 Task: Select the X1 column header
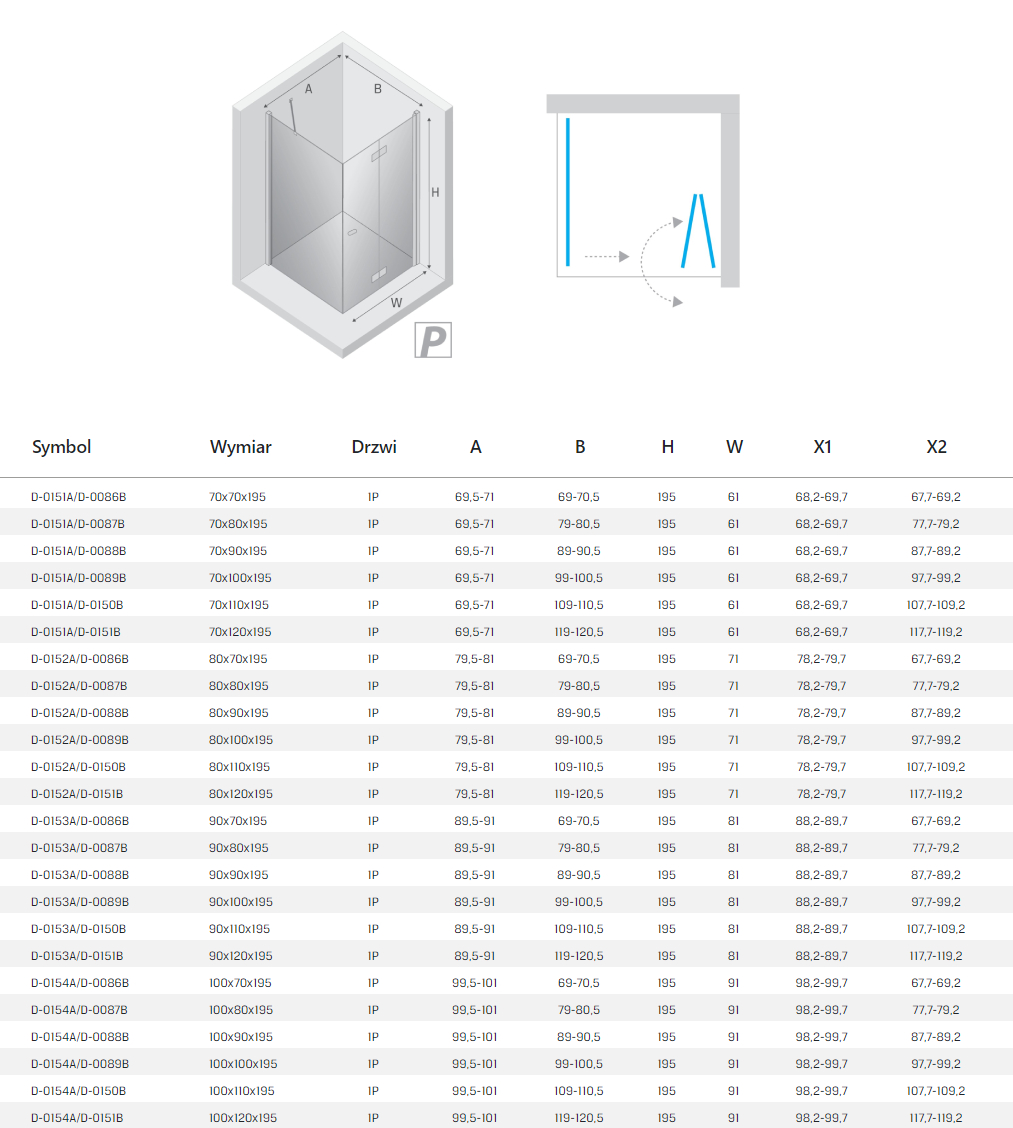(x=822, y=447)
